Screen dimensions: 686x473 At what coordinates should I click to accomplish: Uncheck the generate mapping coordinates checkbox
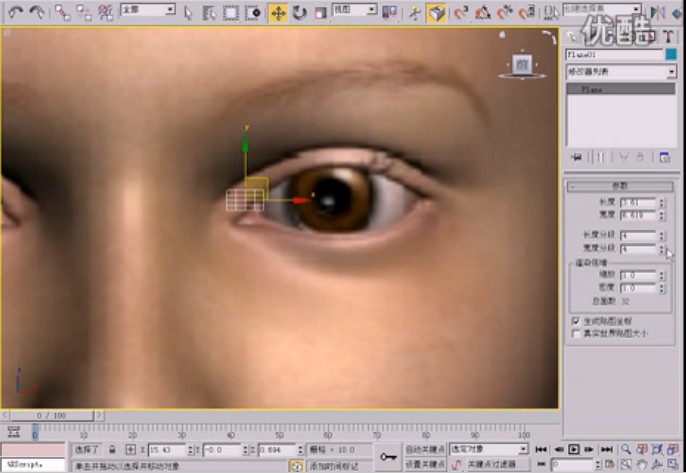click(574, 321)
